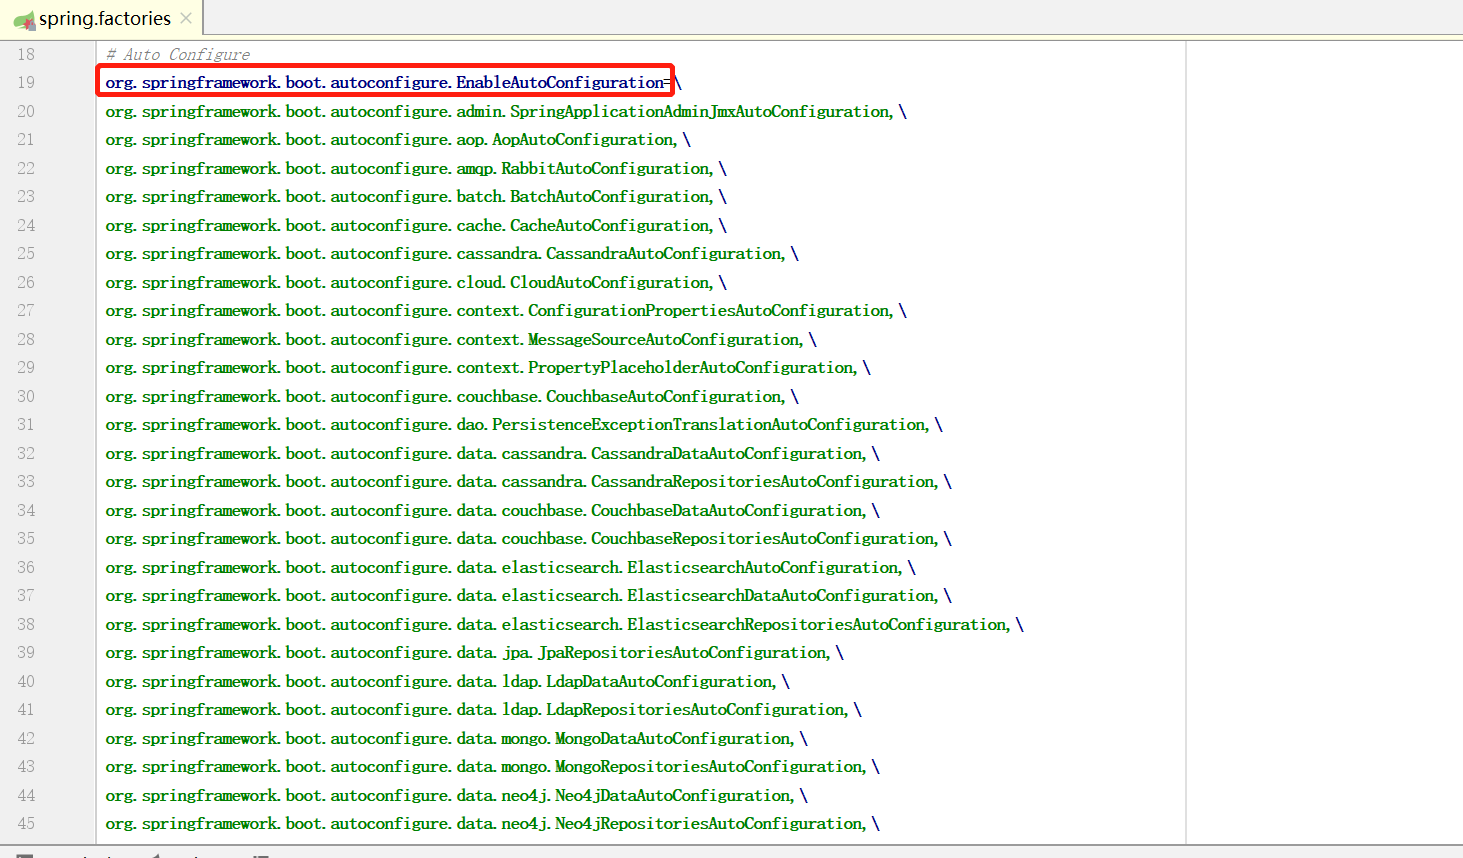Image resolution: width=1463 pixels, height=858 pixels.
Task: Click the JpaRepositoriesAutoConfiguration line
Action: point(475,652)
